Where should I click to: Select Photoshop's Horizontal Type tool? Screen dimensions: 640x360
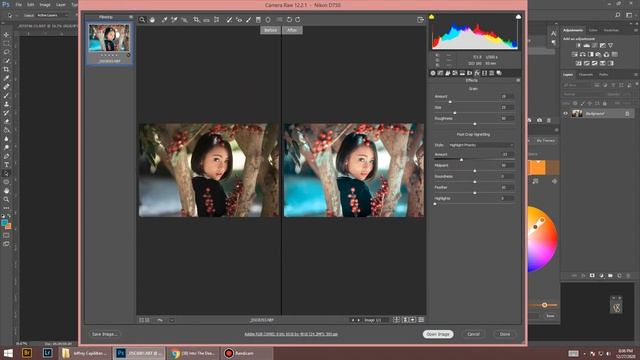point(6,164)
